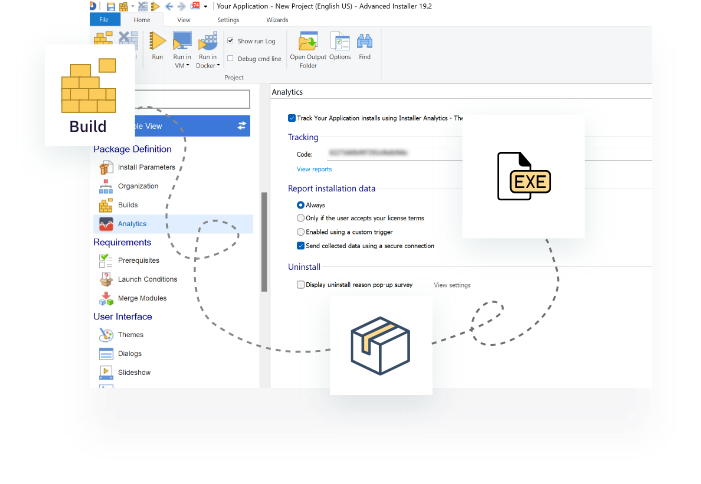This screenshot has height=484, width=701.
Task: Click the Run icon in the ribbon
Action: coord(157,42)
